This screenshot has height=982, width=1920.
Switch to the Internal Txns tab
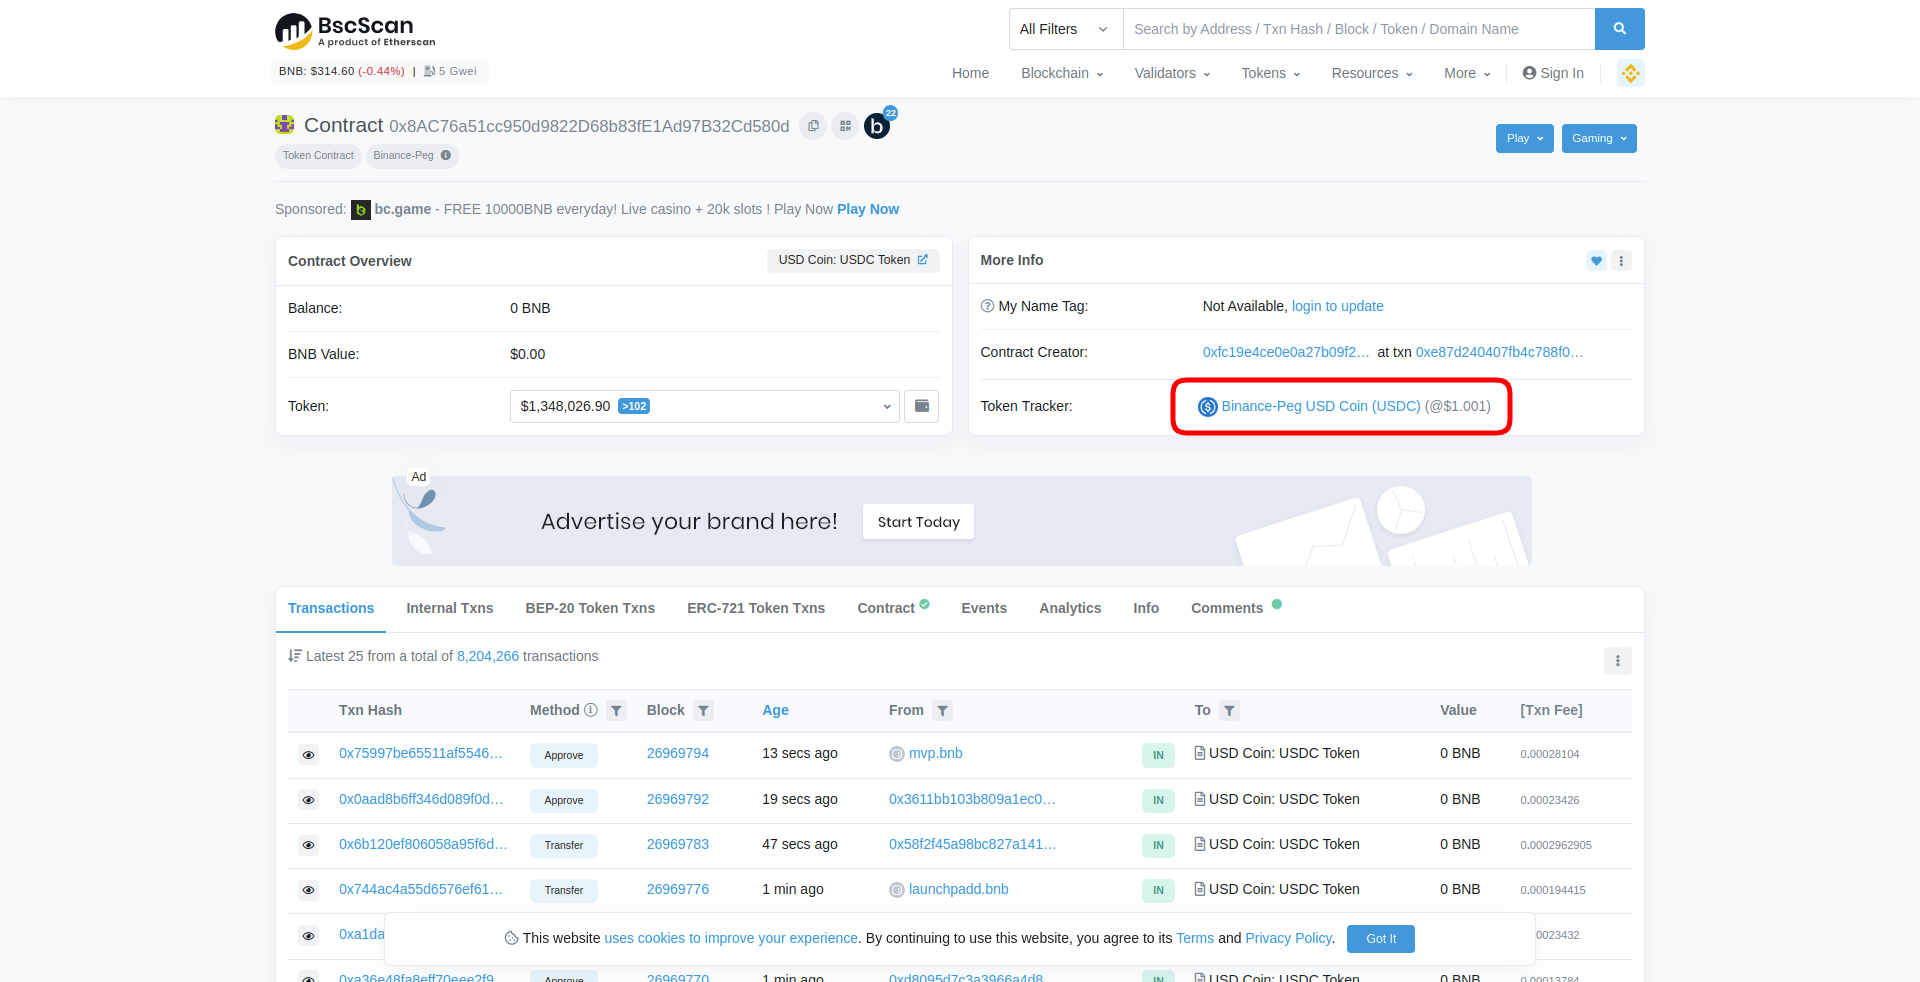(x=449, y=608)
